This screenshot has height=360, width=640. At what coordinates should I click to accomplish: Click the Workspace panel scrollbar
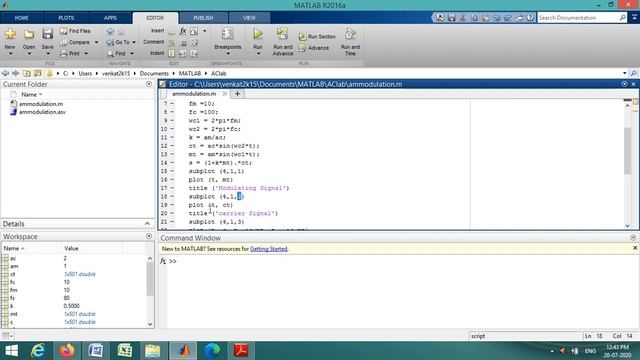[x=150, y=280]
